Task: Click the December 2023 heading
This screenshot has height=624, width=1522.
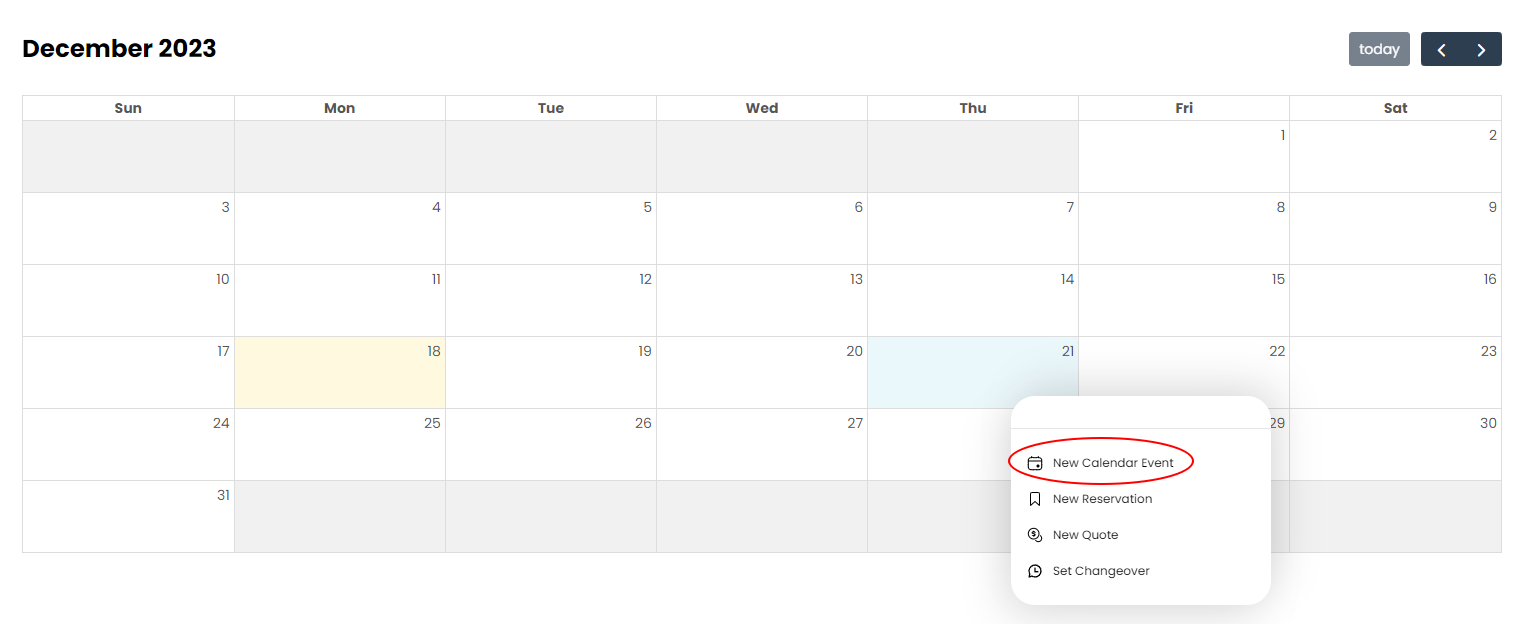Action: tap(119, 47)
